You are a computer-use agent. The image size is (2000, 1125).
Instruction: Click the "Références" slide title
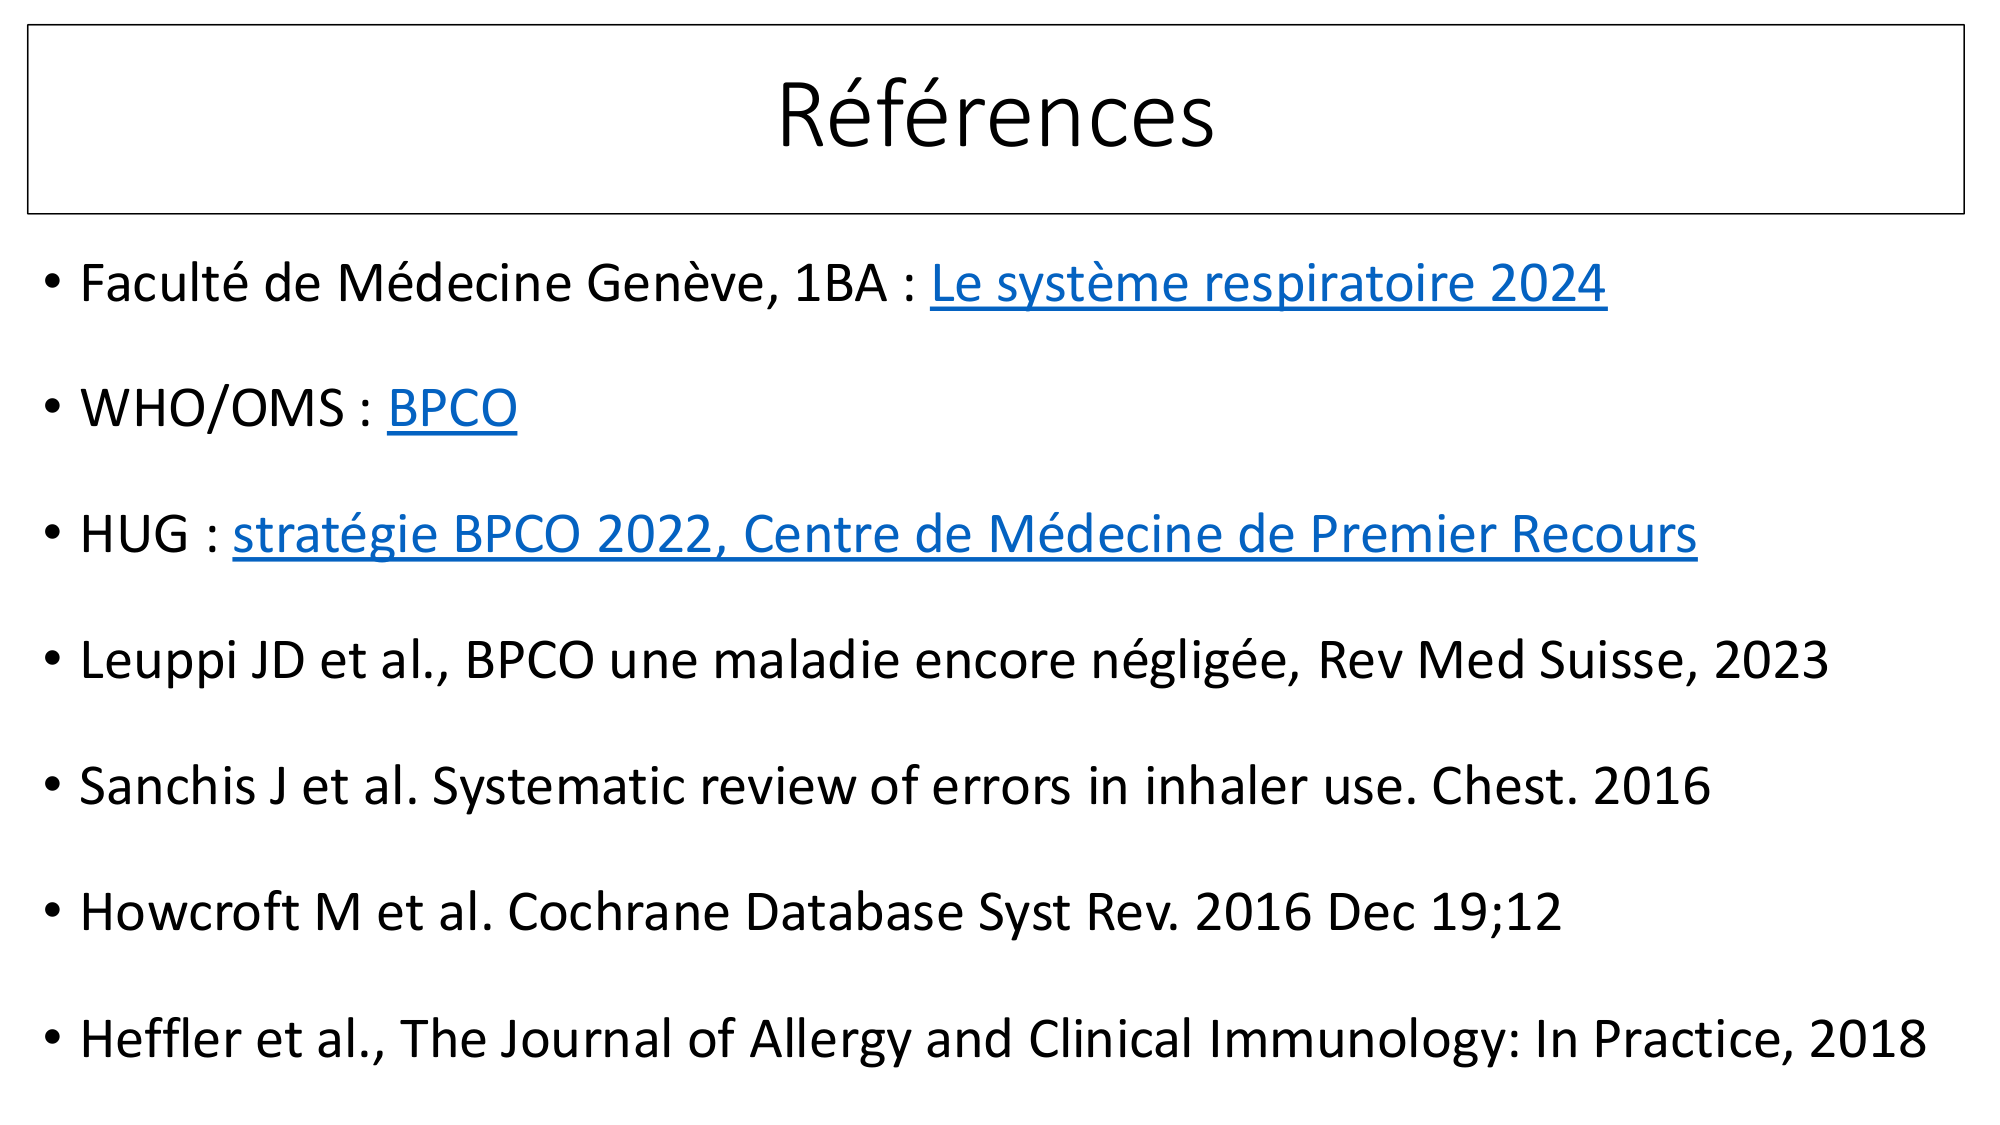tap(995, 117)
